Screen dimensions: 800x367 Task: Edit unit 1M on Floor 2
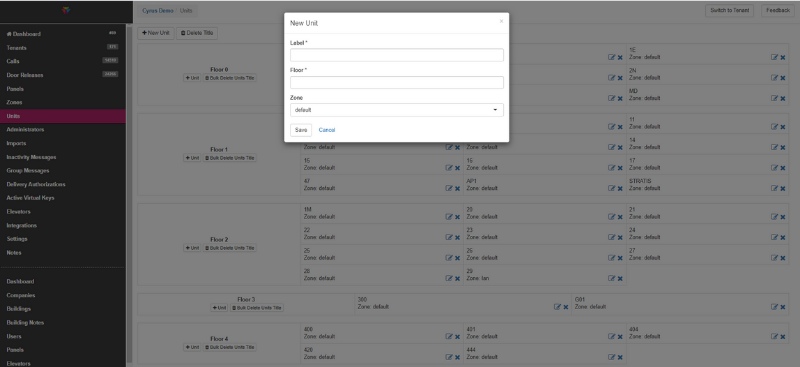point(448,217)
